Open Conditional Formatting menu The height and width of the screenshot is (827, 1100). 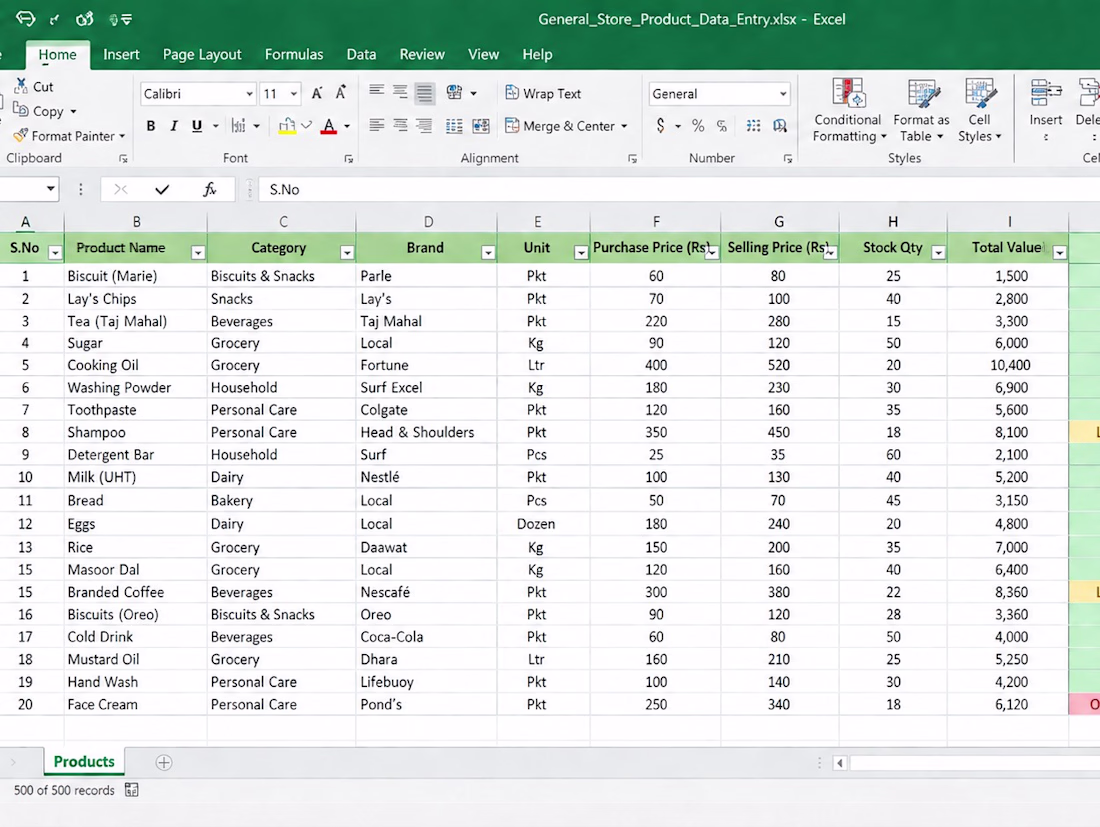[x=848, y=109]
